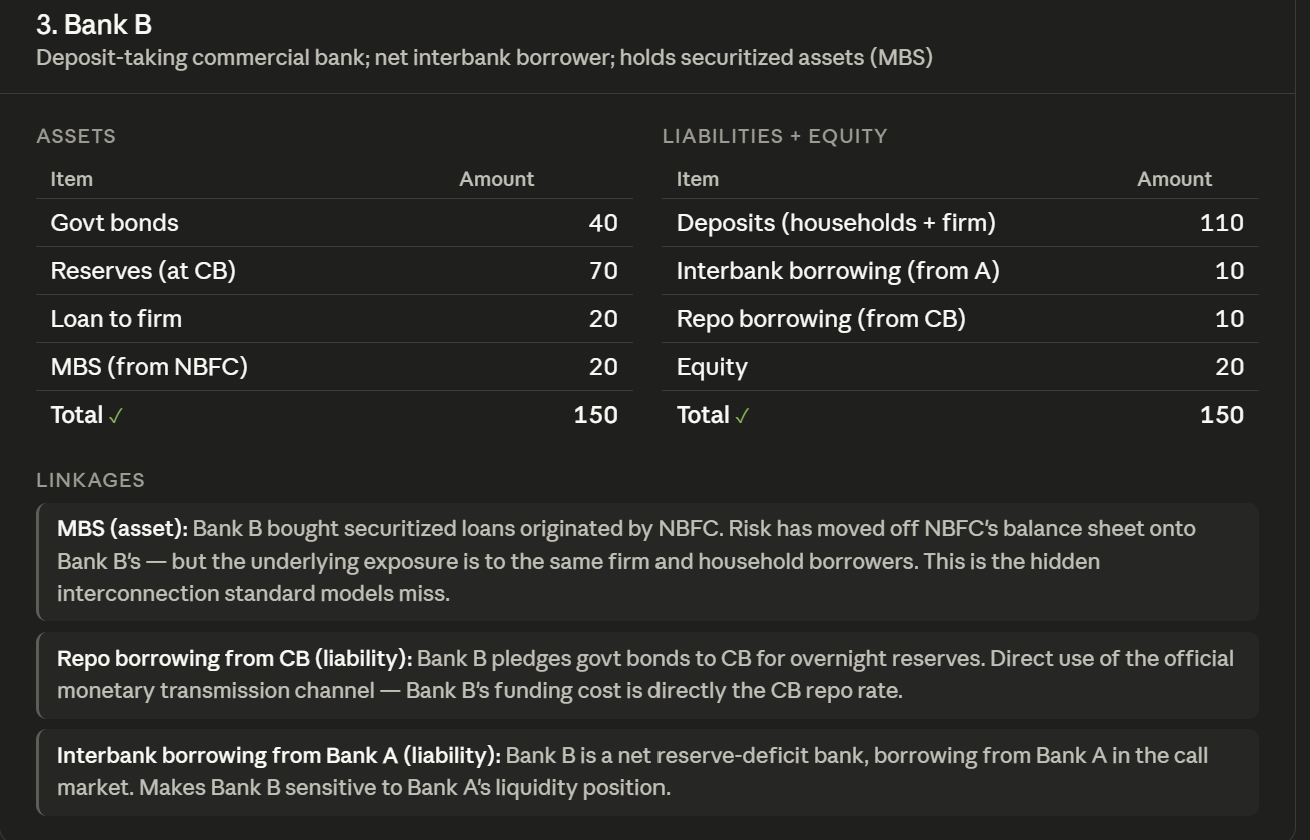Click the Govt bonds row in Assets
The image size is (1310, 840).
coord(334,223)
